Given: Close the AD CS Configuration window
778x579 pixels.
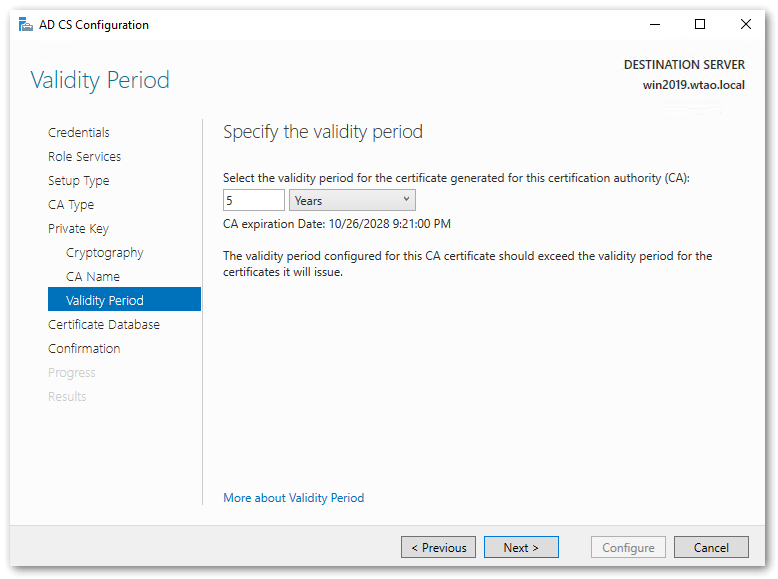Looking at the screenshot, I should pos(746,25).
